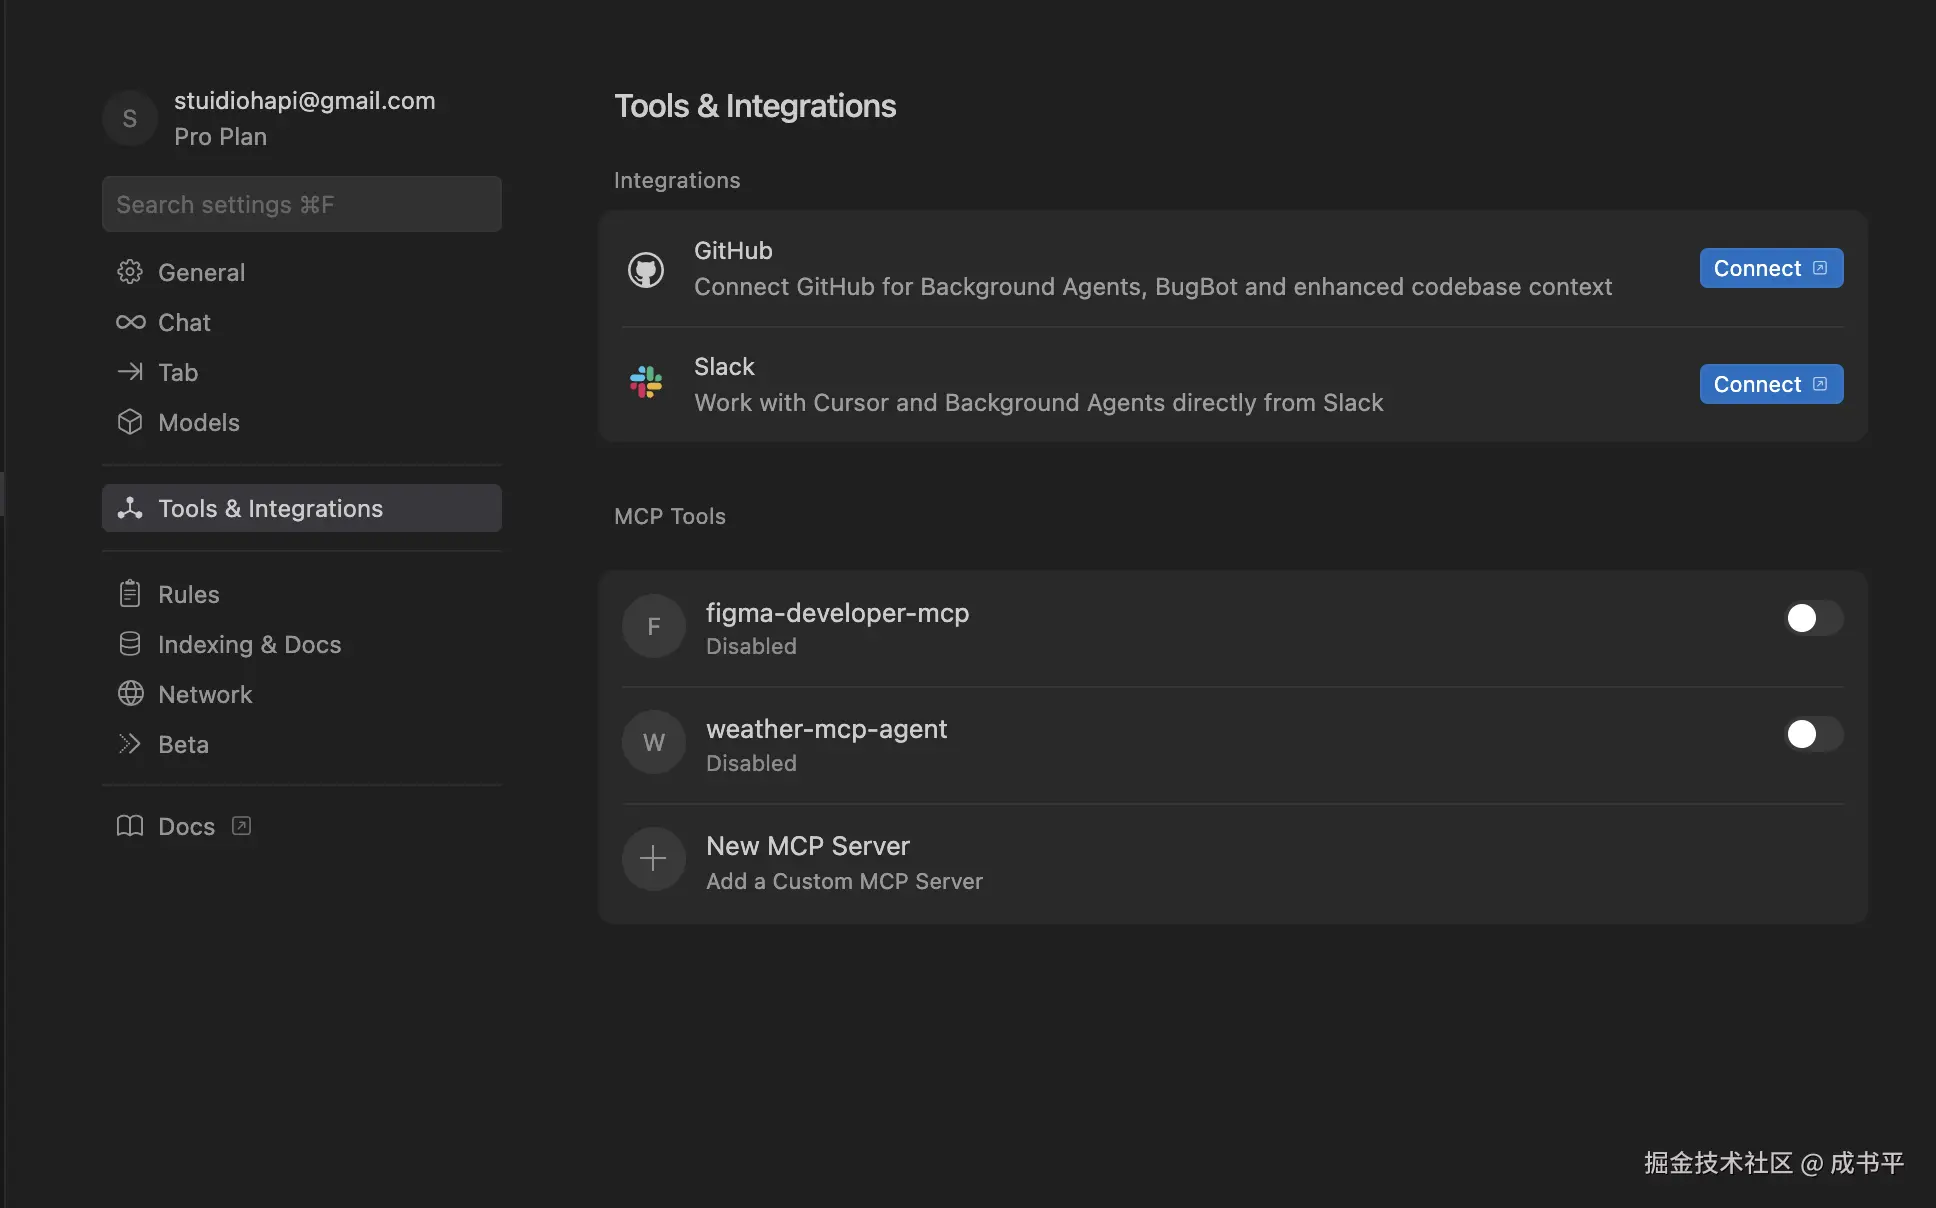
Task: Open the weather-mcp-agent server entry
Action: pyautogui.click(x=826, y=730)
